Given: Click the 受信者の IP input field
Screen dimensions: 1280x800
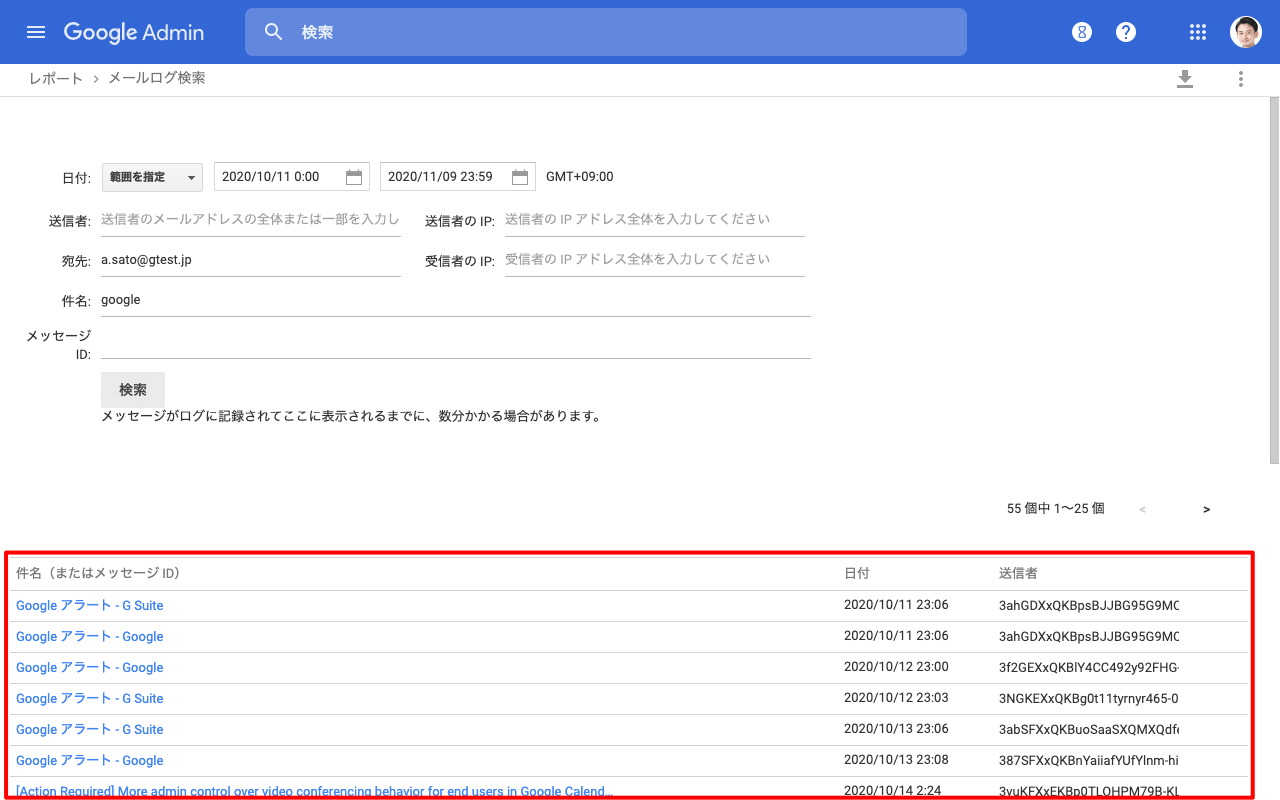Looking at the screenshot, I should pos(655,260).
